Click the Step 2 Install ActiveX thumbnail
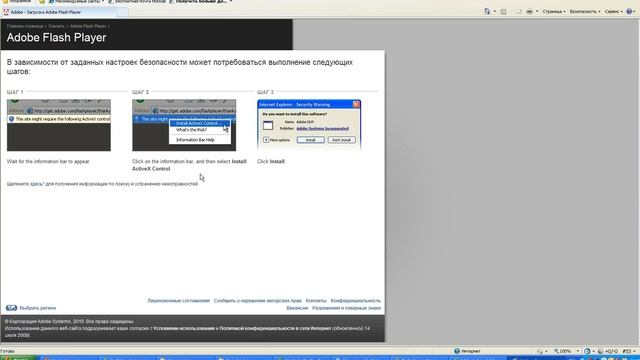This screenshot has width=640, height=360. click(x=184, y=125)
